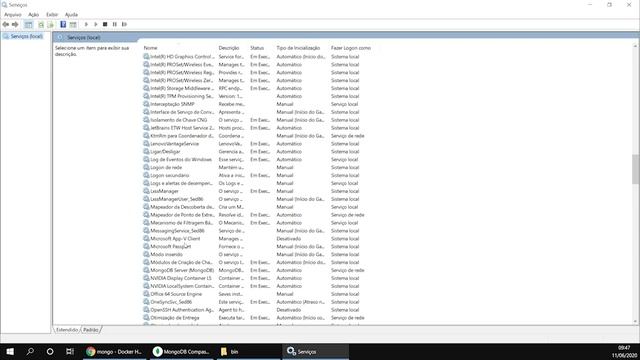Select the NVIDIA LocalSystem Container service

(182, 286)
